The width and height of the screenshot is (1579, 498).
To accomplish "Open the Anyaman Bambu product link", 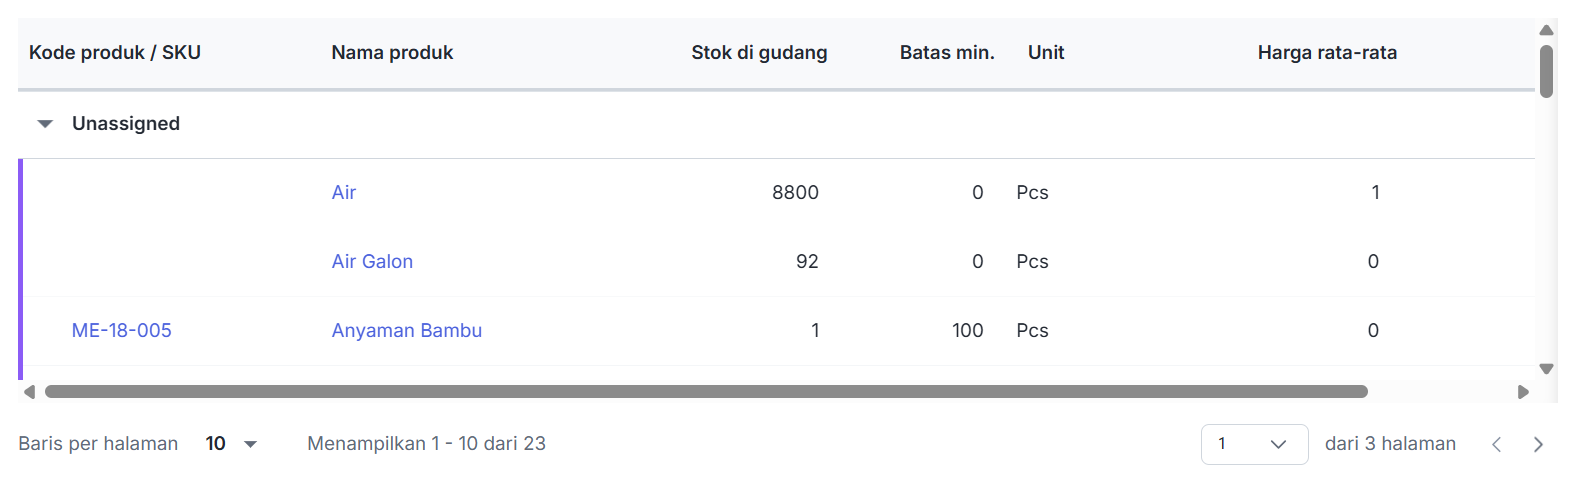I will tap(407, 331).
